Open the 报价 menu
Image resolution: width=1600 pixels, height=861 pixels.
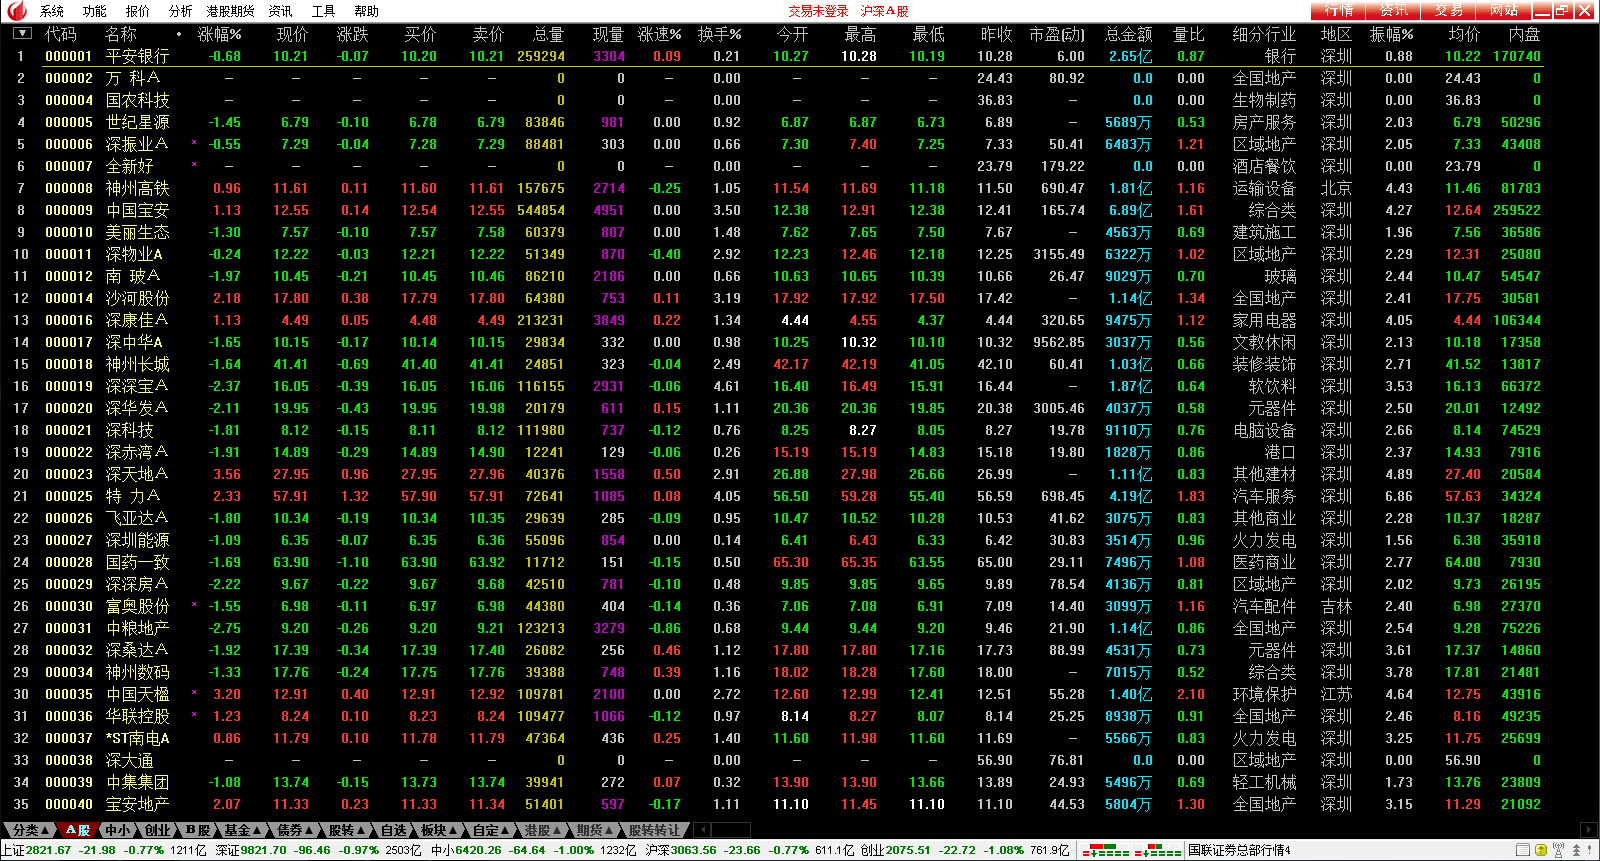pyautogui.click(x=138, y=11)
